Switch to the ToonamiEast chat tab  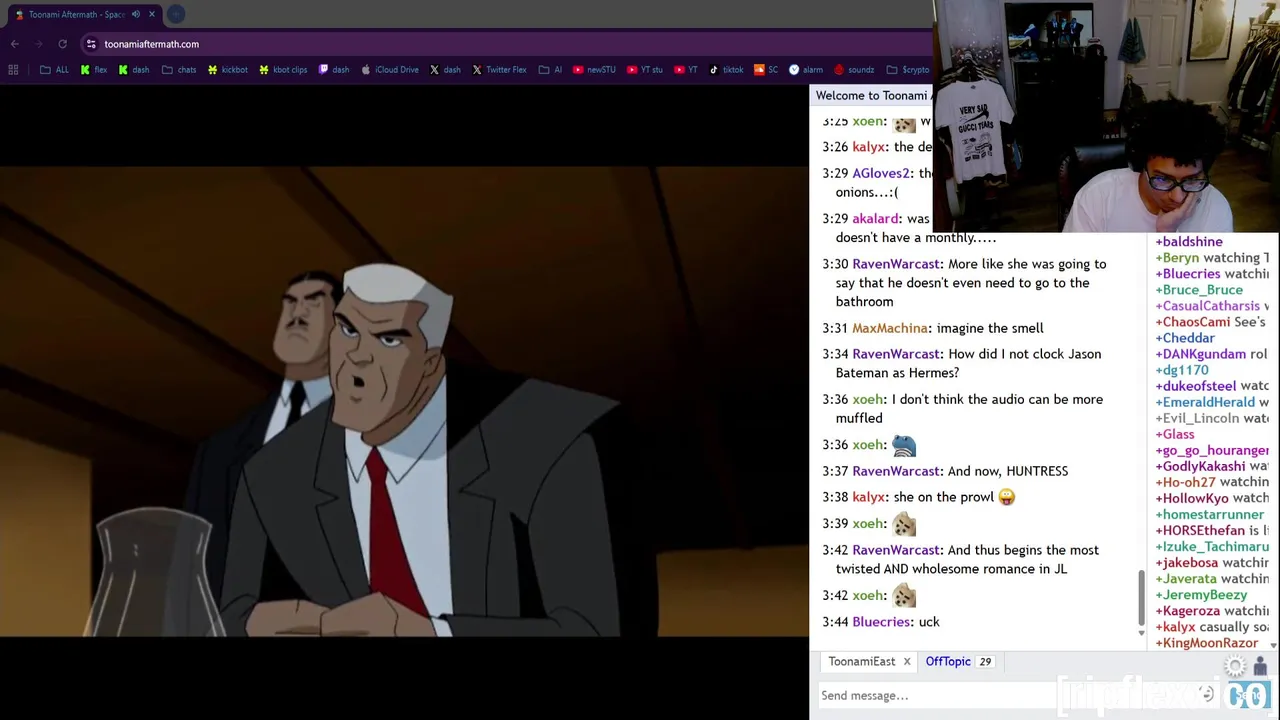pyautogui.click(x=861, y=662)
